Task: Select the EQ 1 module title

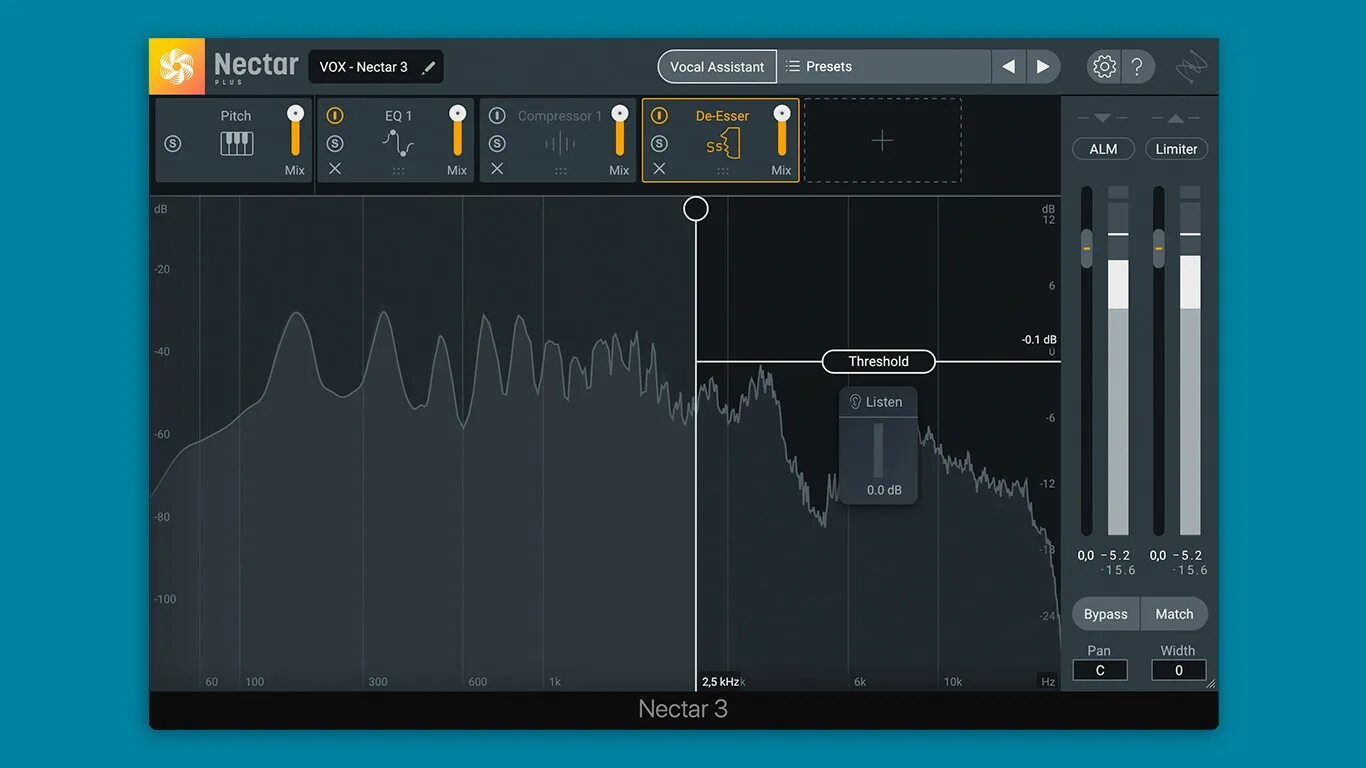Action: 398,116
